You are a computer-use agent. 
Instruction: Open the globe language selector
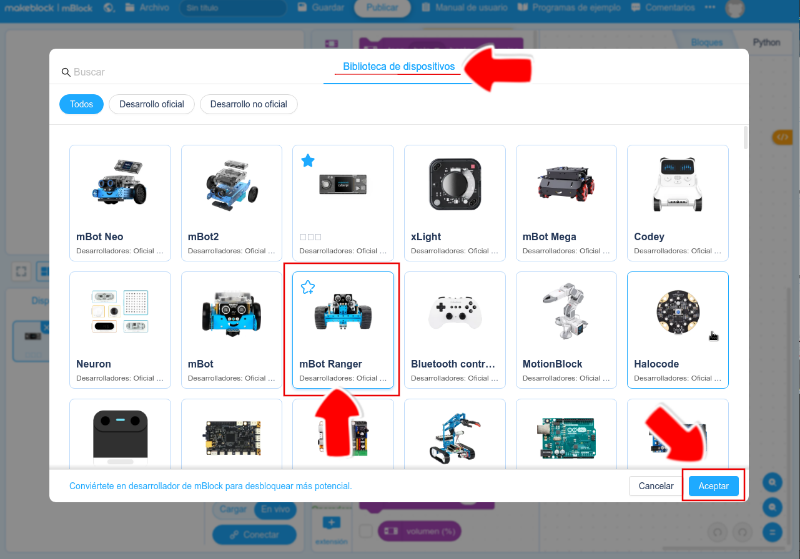point(109,8)
